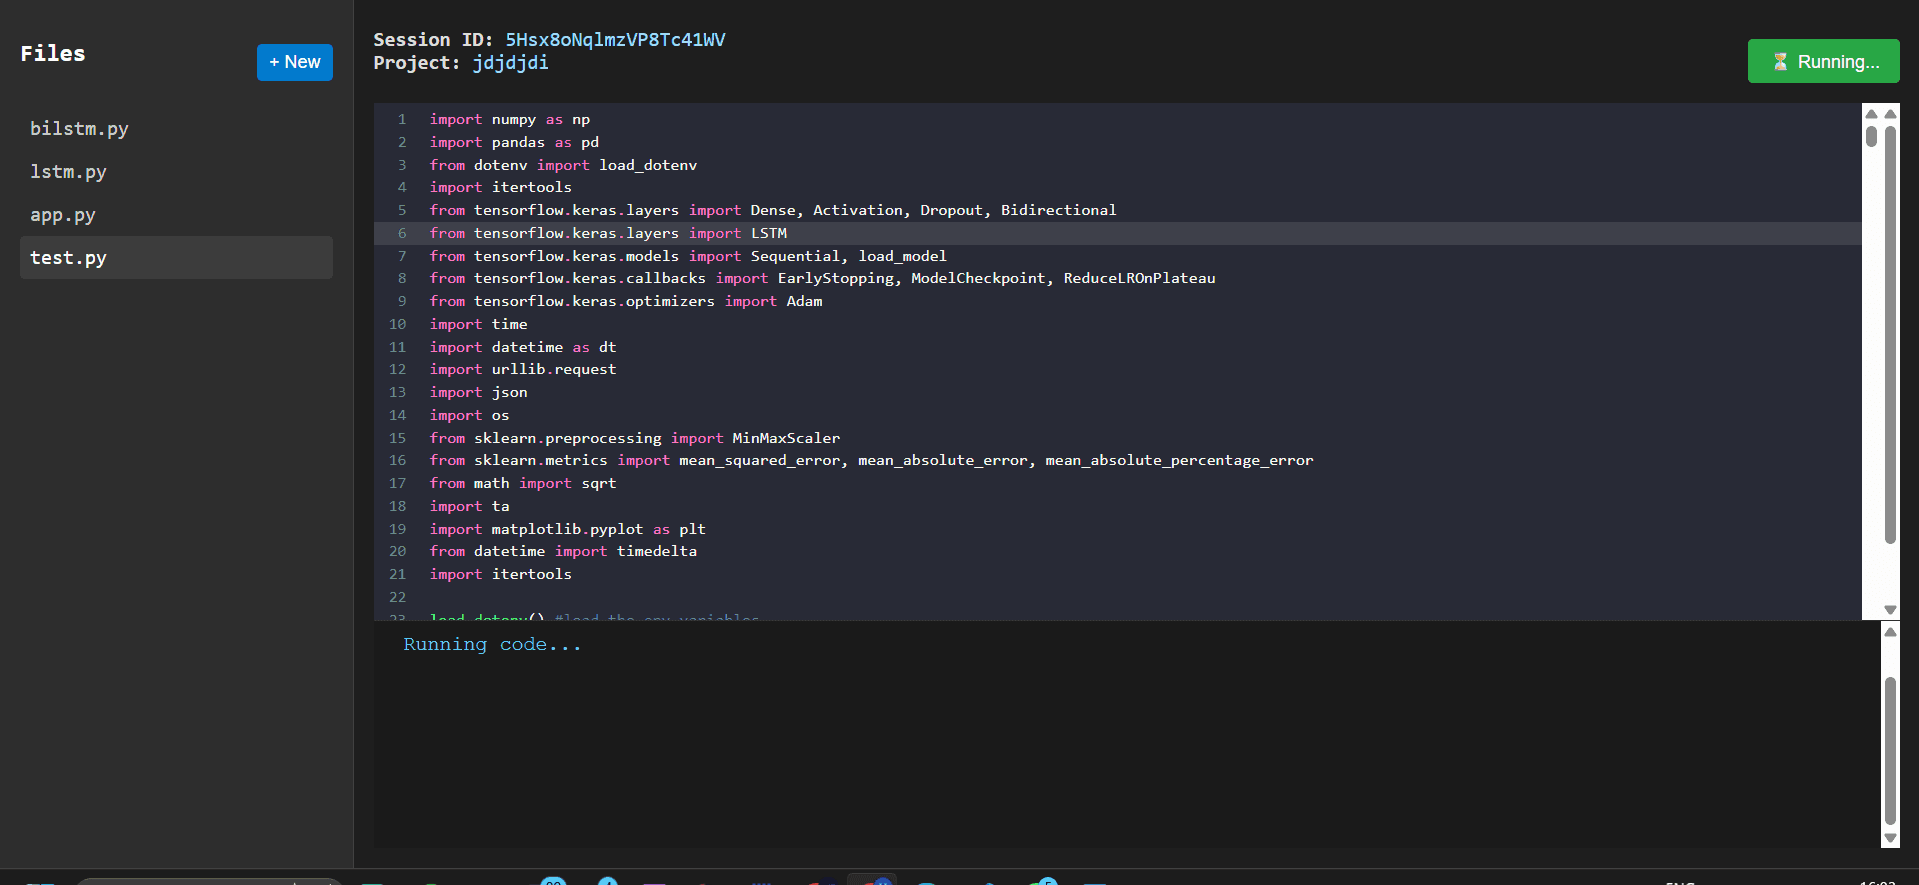Click 'mean_absolute_percentage_error' on line 16
This screenshot has height=885, width=1919.
(x=1179, y=460)
